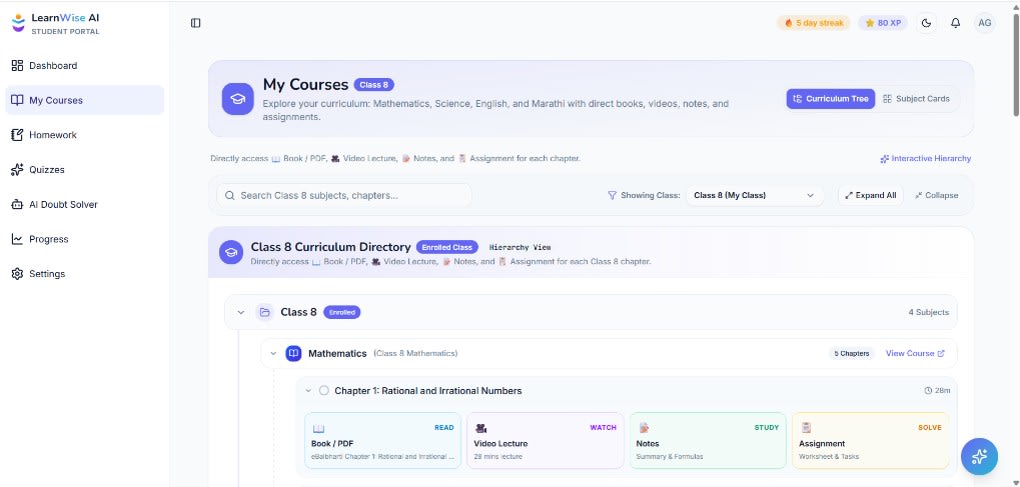Collapse the Class 8 tree node chevron
The image size is (1020, 487).
coord(241,312)
